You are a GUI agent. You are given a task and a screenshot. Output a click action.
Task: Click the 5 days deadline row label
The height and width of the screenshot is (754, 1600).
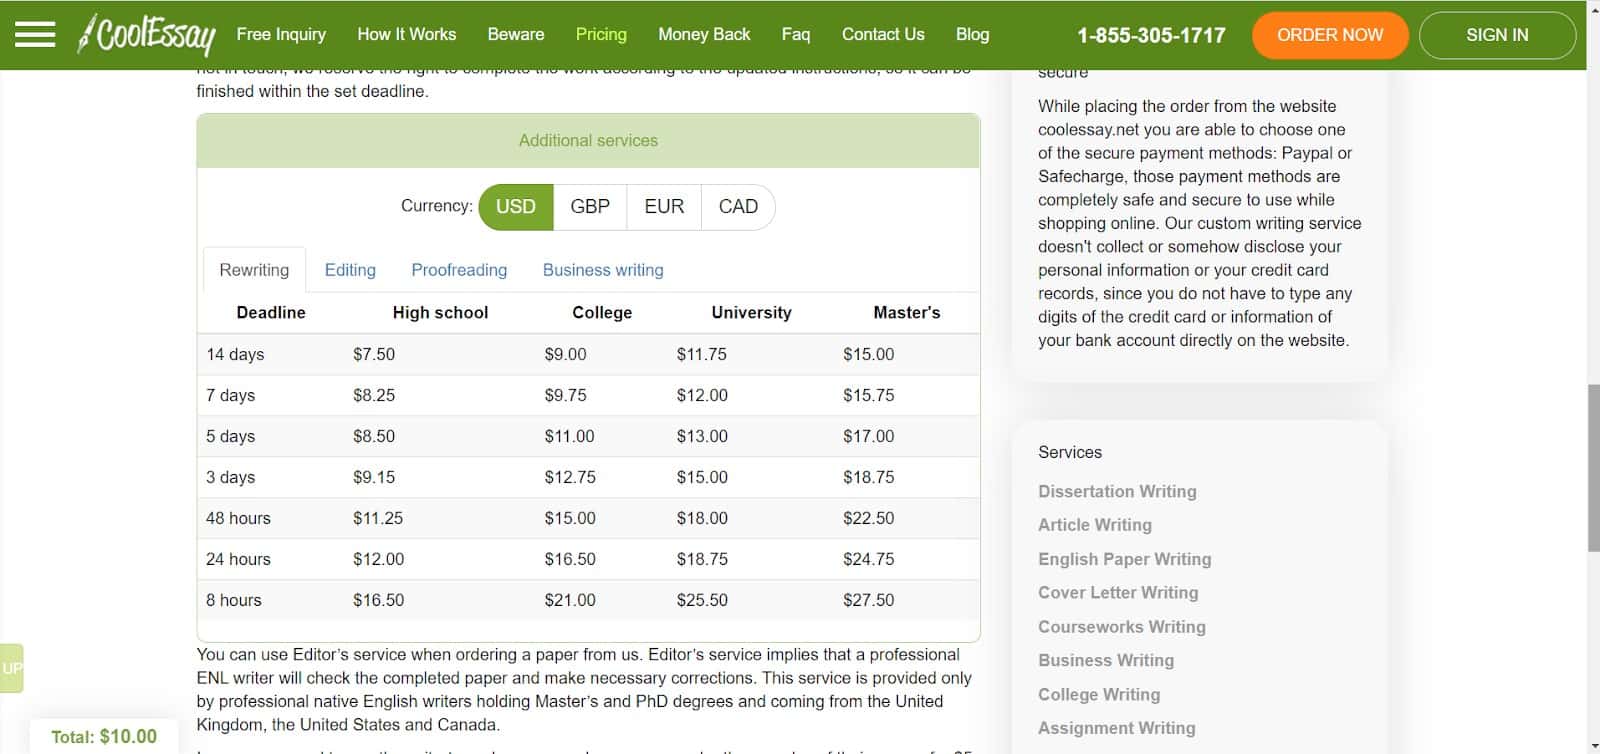230,437
